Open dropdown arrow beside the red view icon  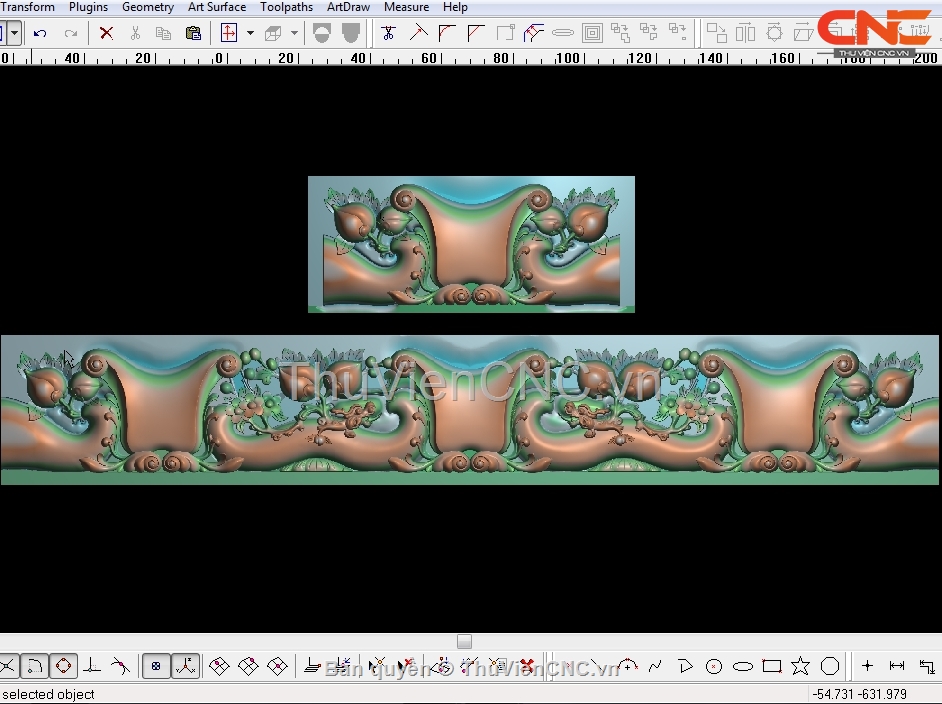tap(250, 33)
